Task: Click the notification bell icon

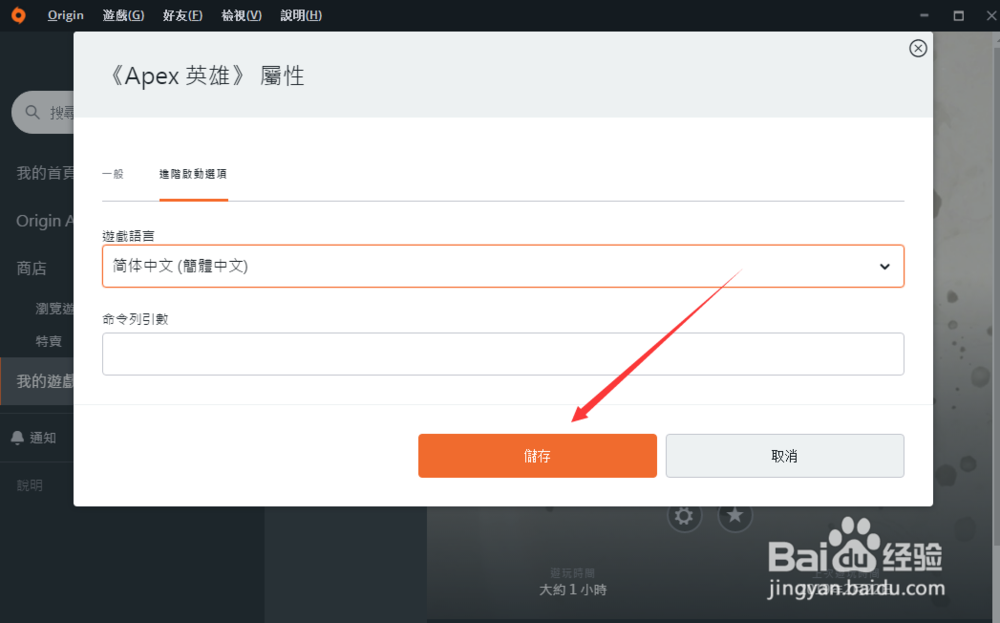Action: pos(17,437)
